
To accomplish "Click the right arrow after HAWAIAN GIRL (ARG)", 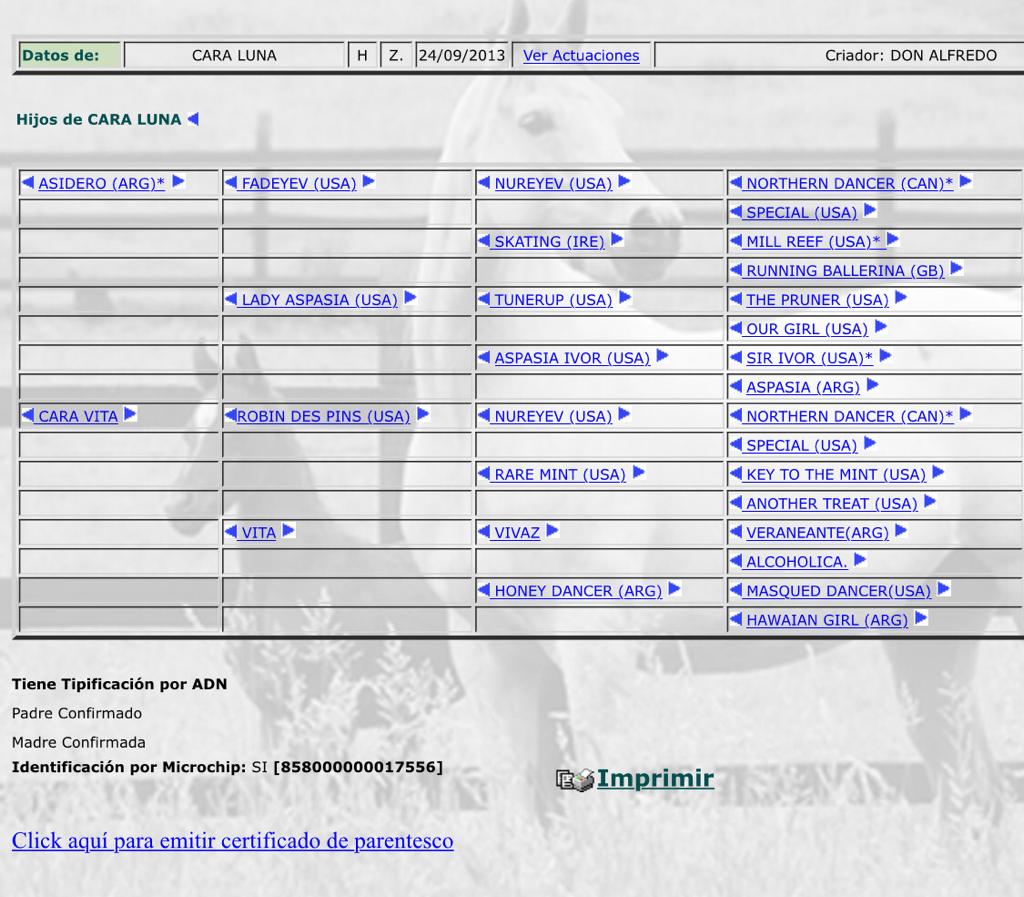I will coord(921,619).
